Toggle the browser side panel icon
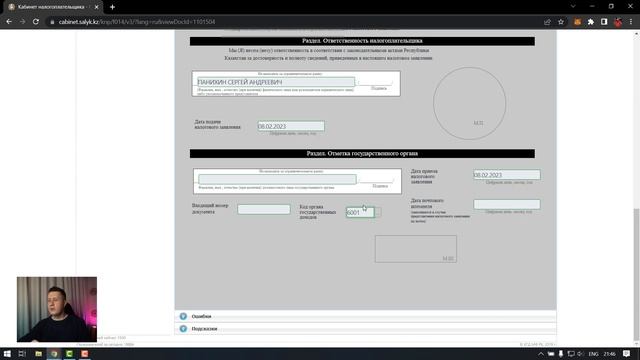The width and height of the screenshot is (640, 360). click(x=604, y=22)
